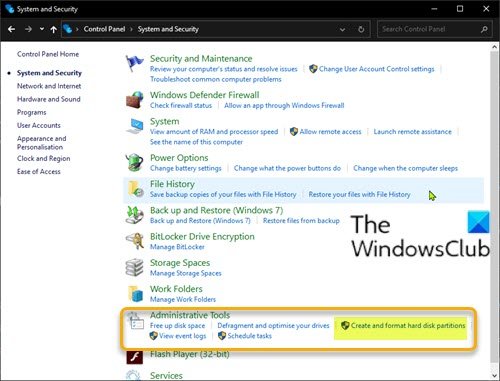Screen dimensions: 500x381
Task: Click the refresh button in address bar
Action: click(361, 29)
